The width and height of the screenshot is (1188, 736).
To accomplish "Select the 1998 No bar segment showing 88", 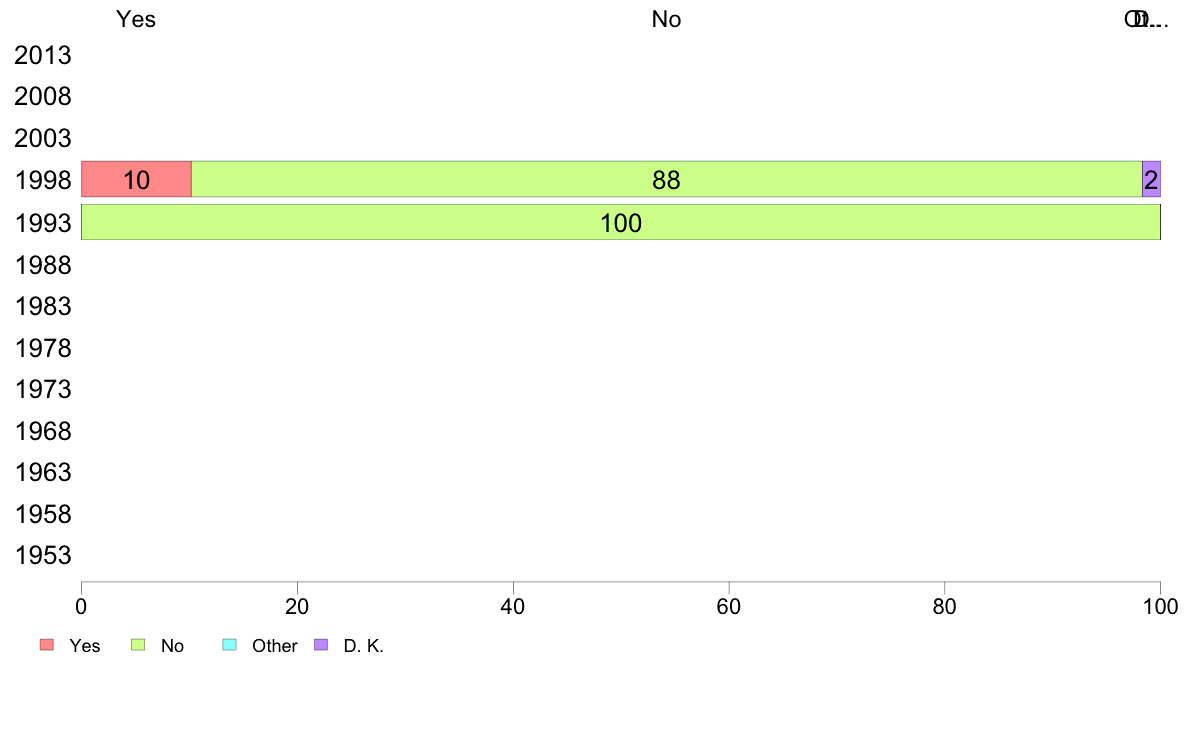I will click(x=667, y=180).
